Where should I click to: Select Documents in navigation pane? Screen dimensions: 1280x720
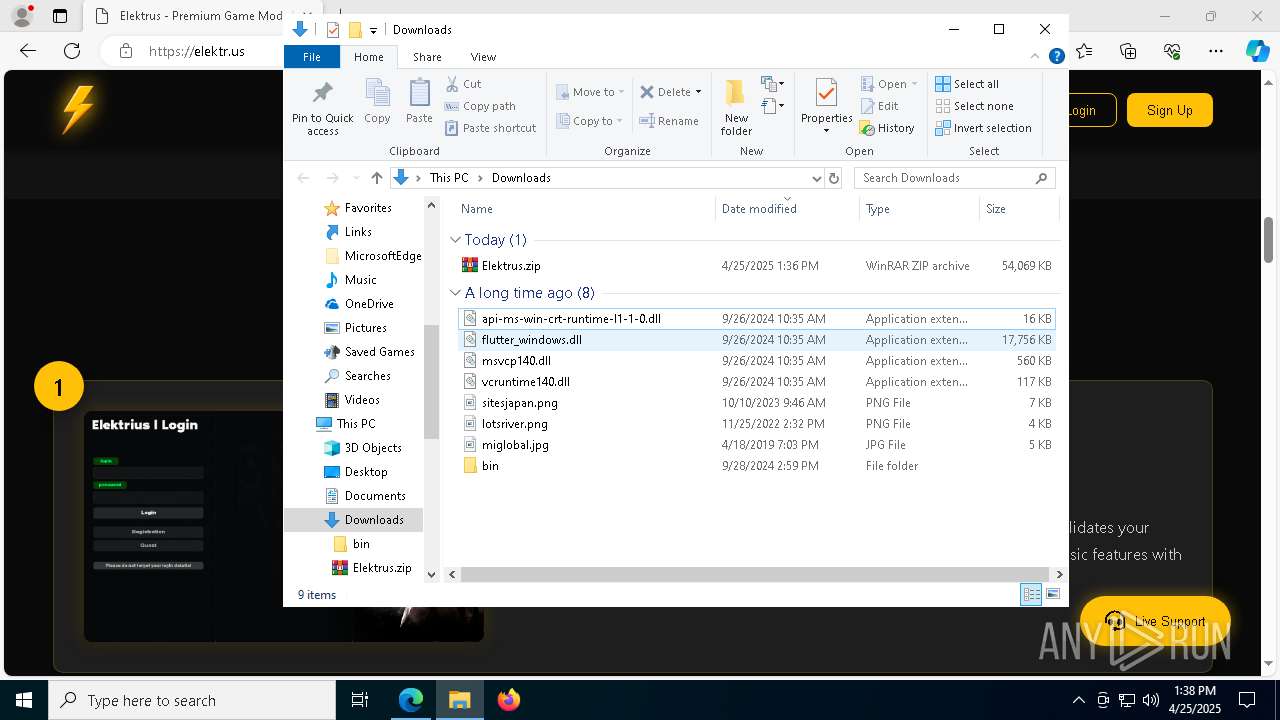tap(374, 496)
